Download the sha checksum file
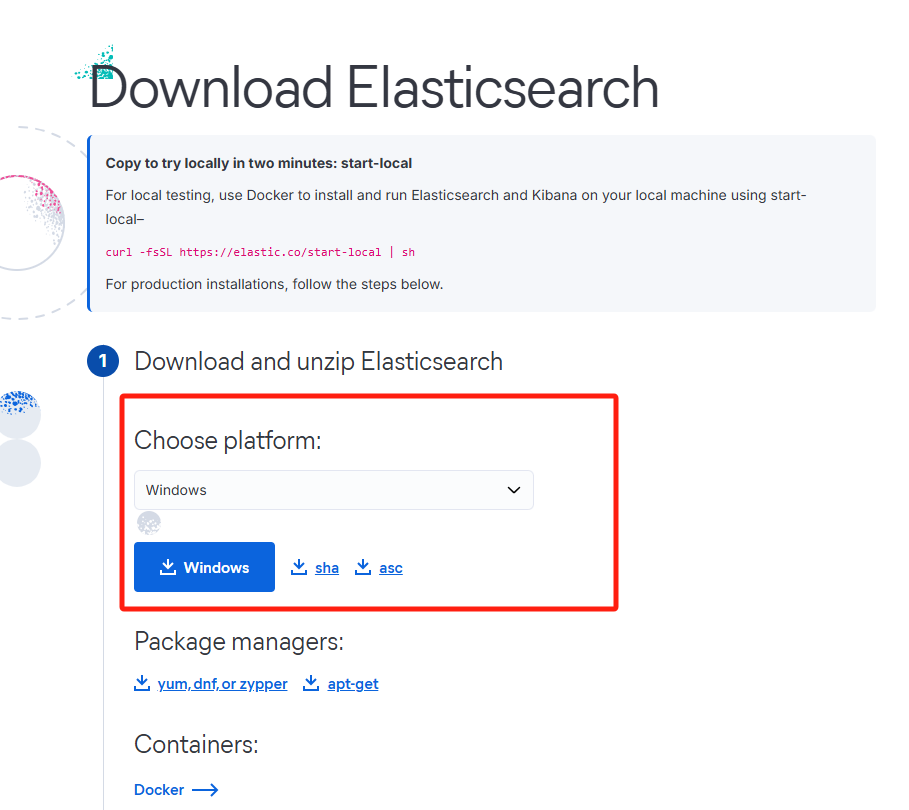 [326, 567]
